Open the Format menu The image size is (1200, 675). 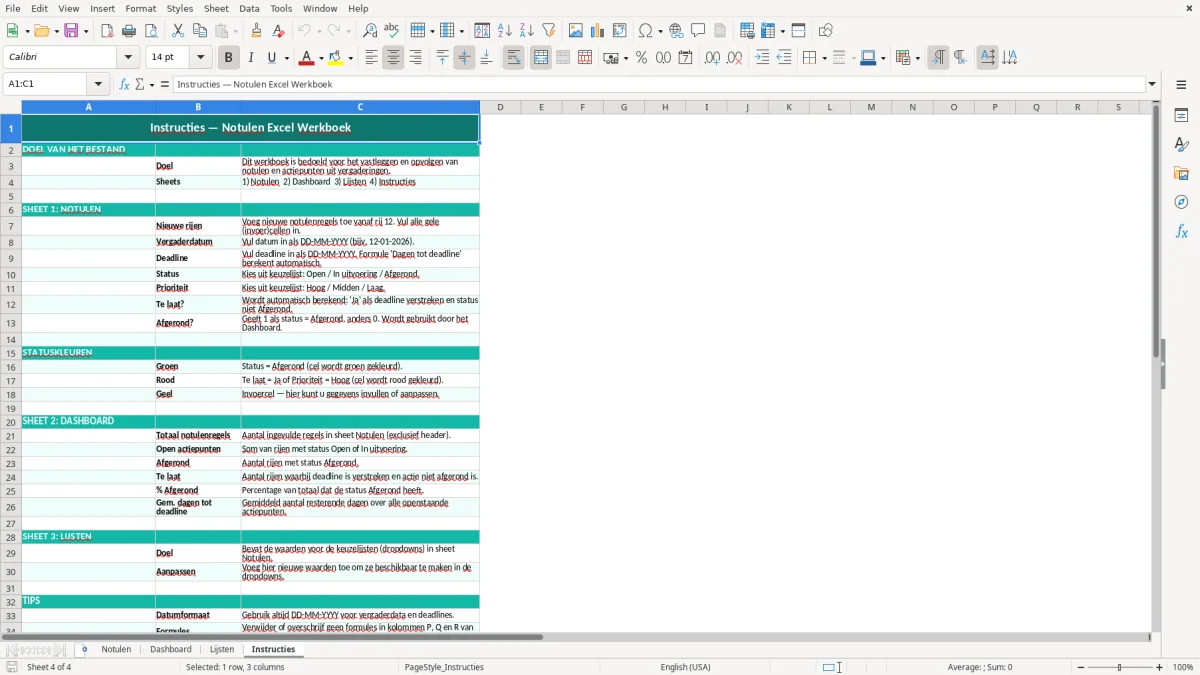(140, 8)
